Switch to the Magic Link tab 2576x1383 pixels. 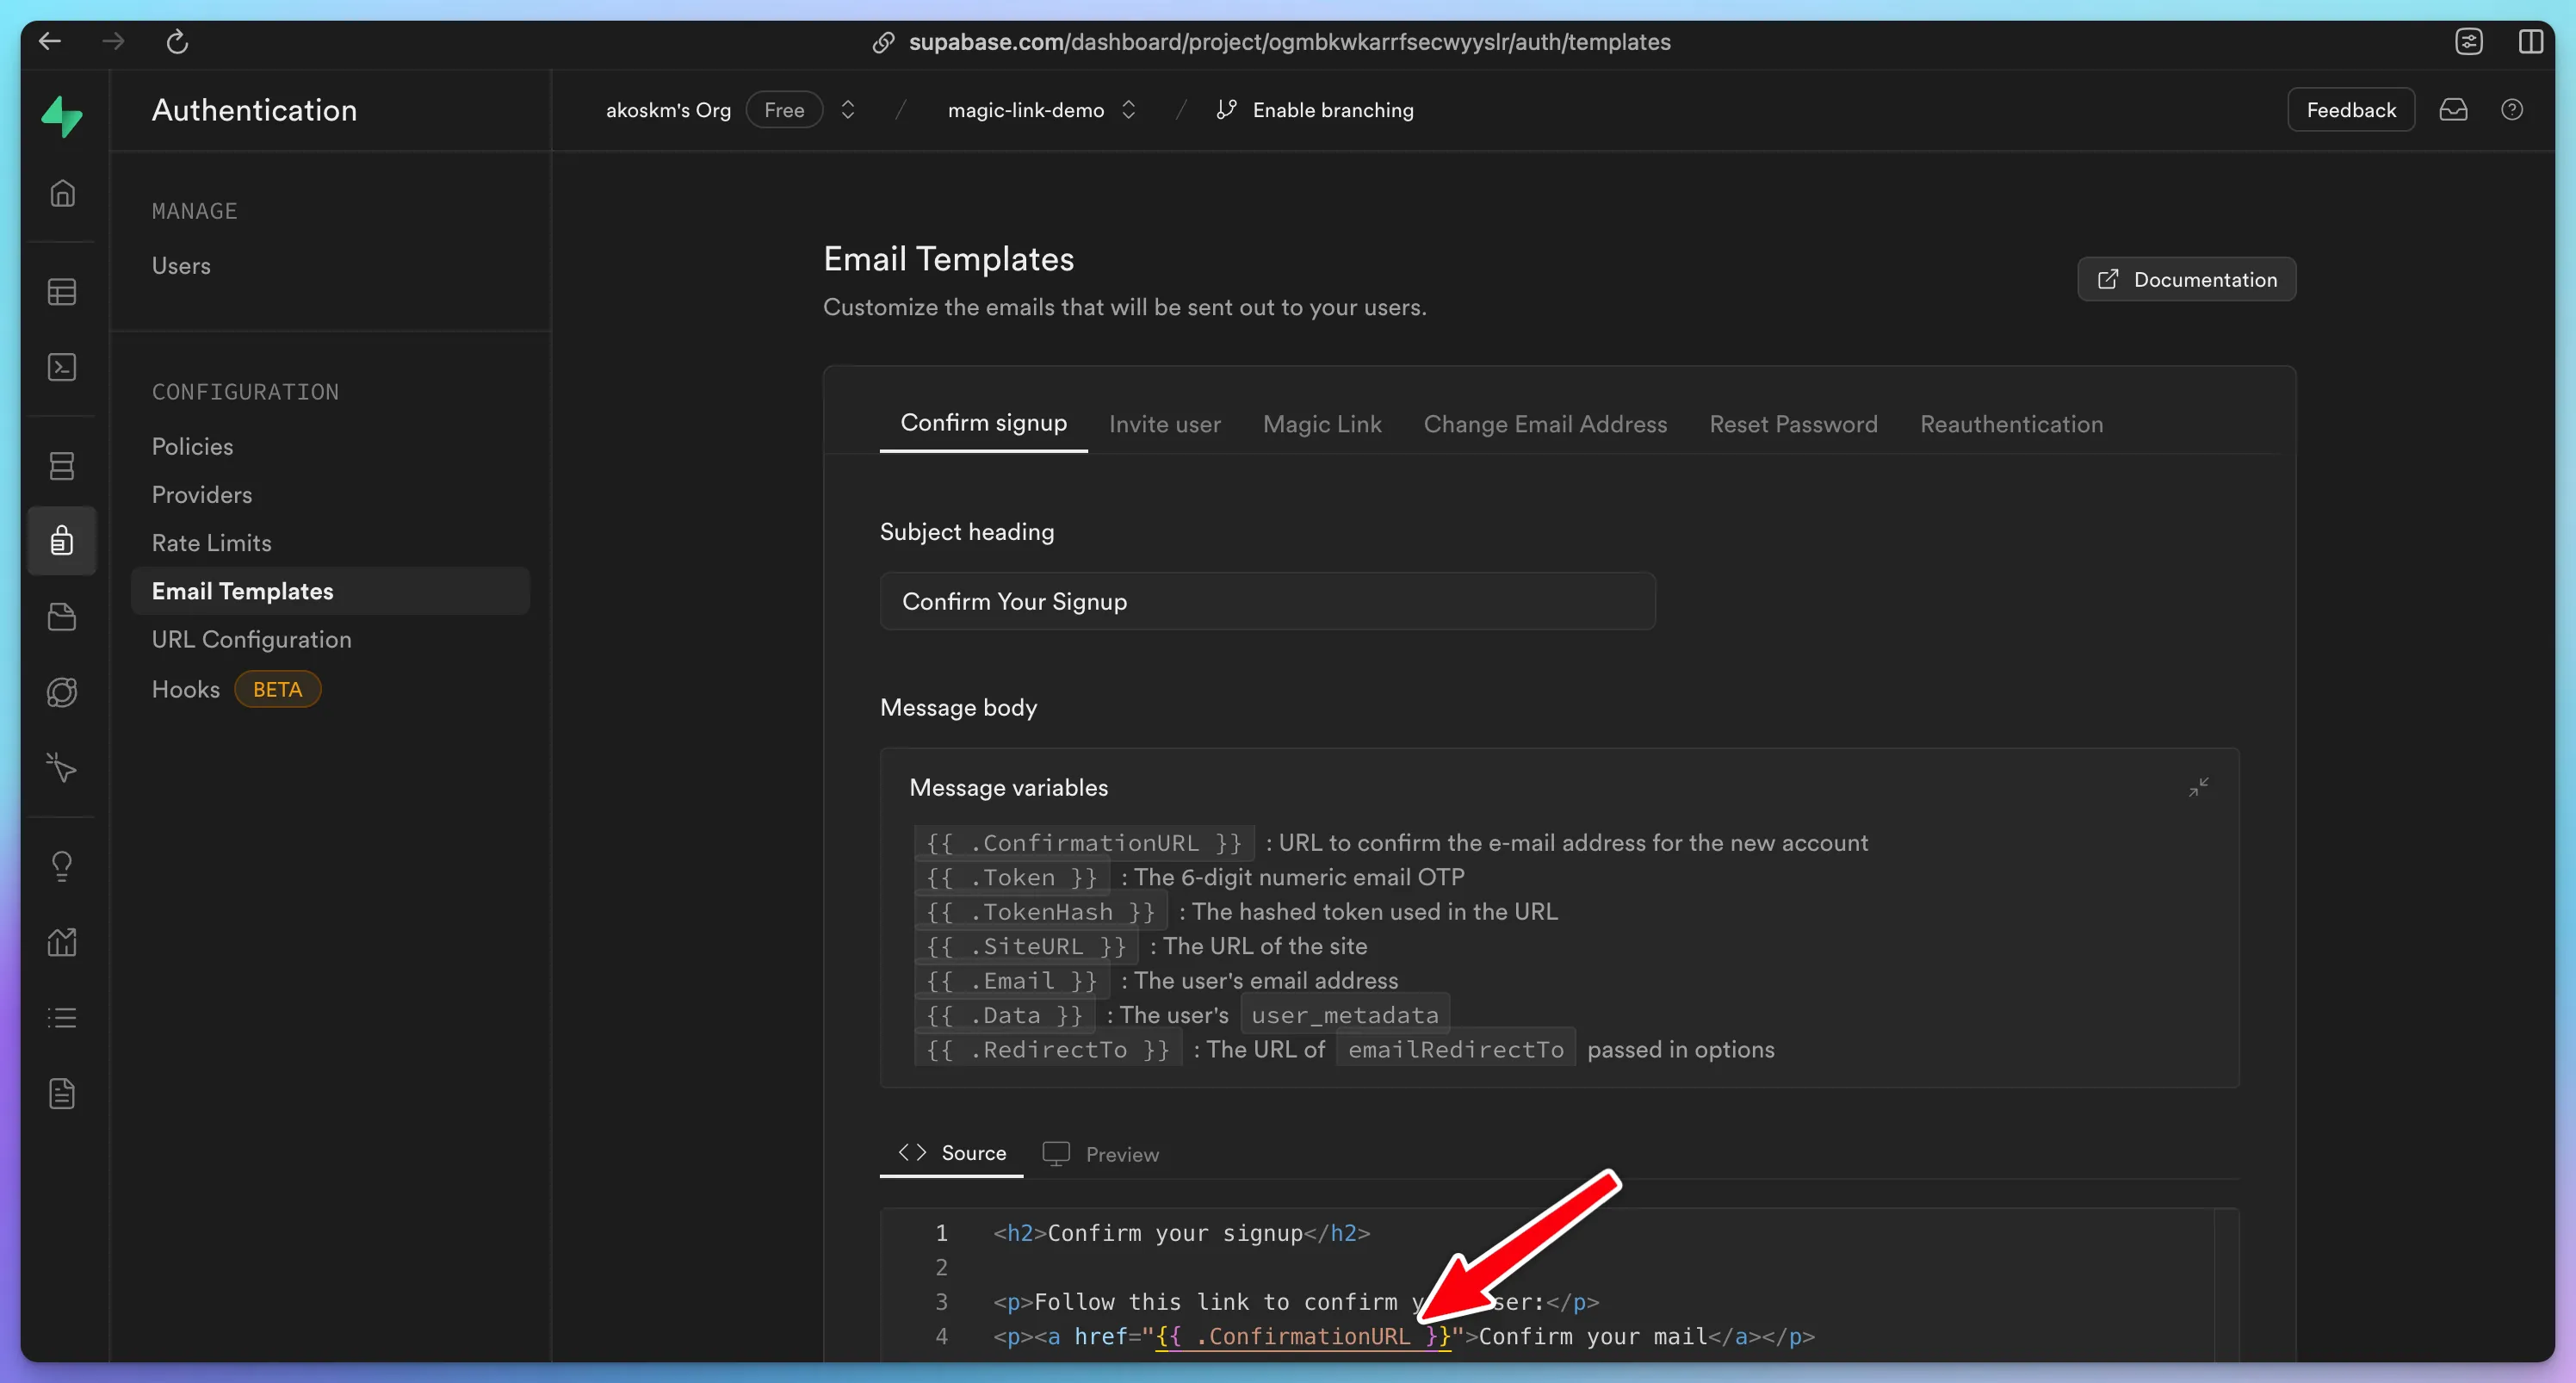(x=1322, y=424)
